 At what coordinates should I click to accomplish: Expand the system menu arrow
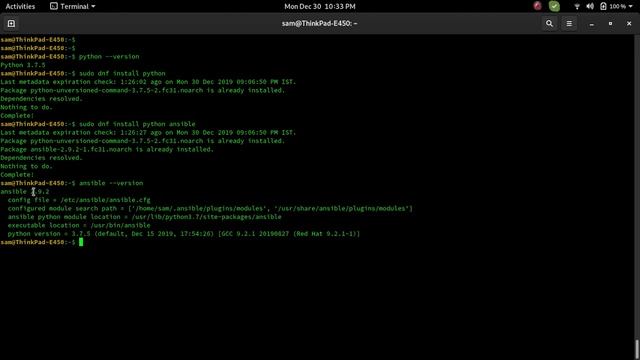tap(631, 7)
